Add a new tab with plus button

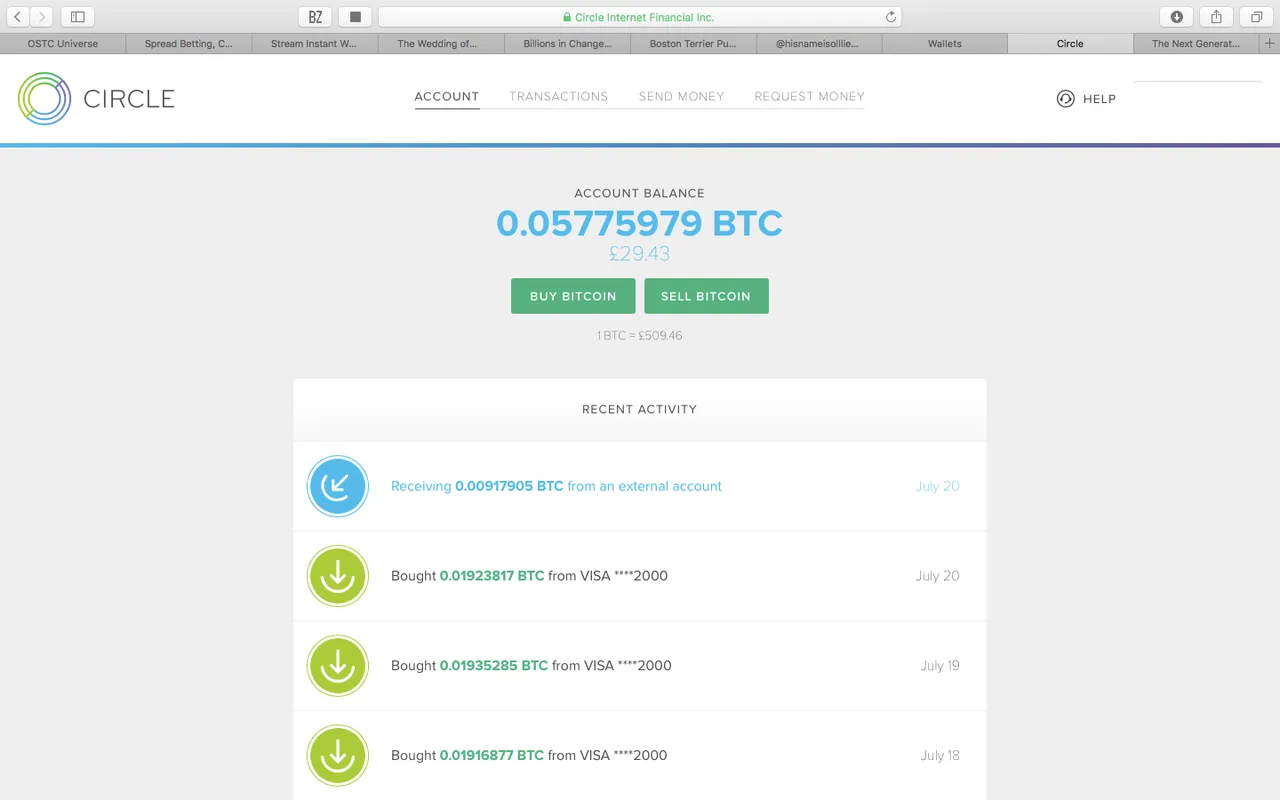(1270, 44)
